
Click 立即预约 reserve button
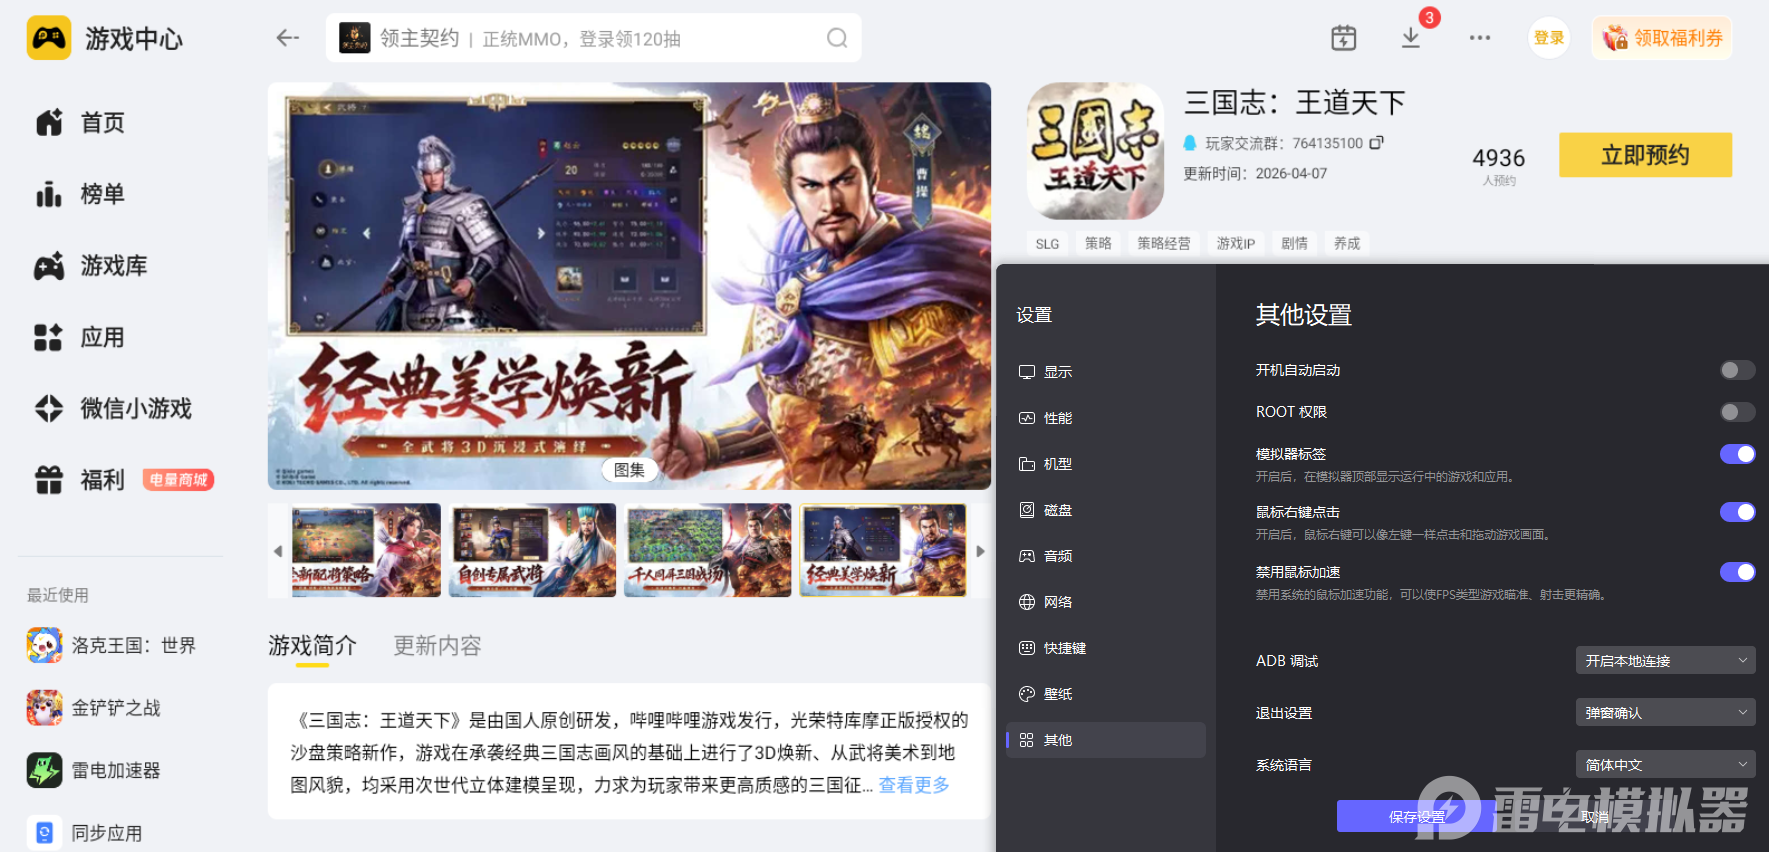[1645, 155]
